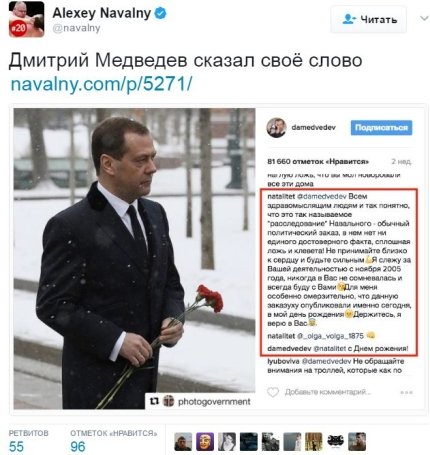This screenshot has height=455, width=430.
Task: Subscribe with the Подписаться button
Action: 381,127
